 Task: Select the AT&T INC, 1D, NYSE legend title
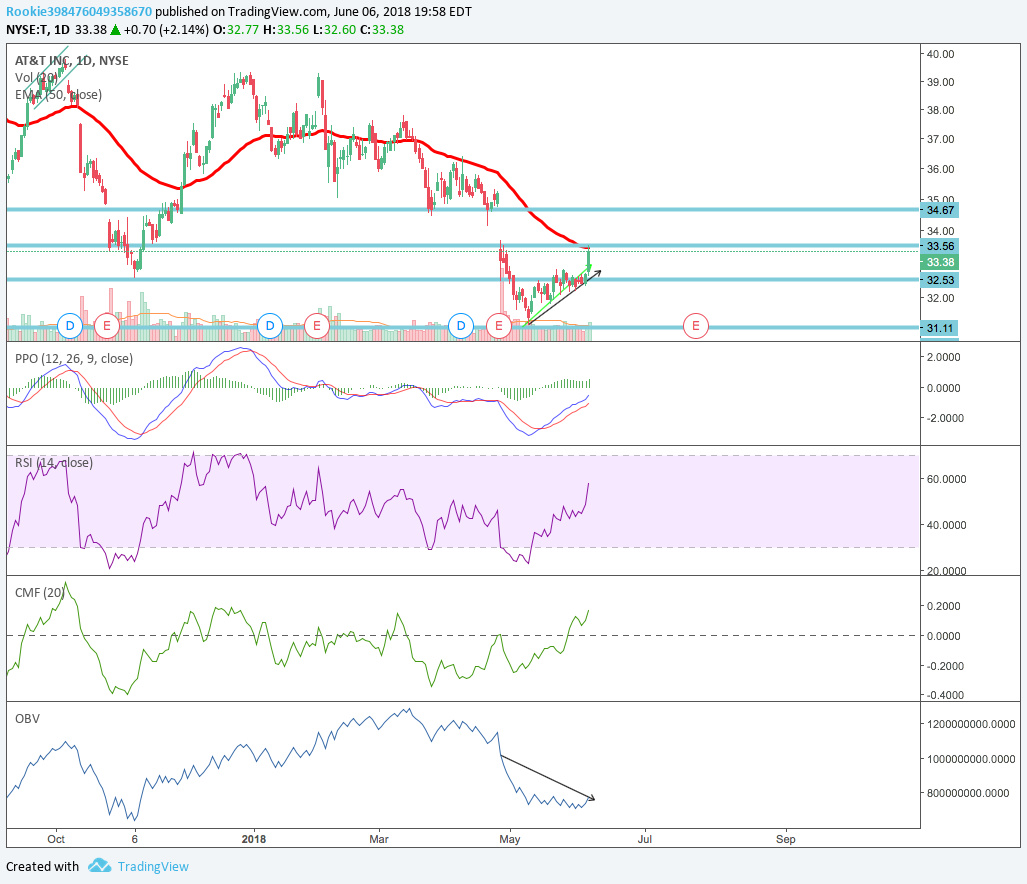point(71,60)
